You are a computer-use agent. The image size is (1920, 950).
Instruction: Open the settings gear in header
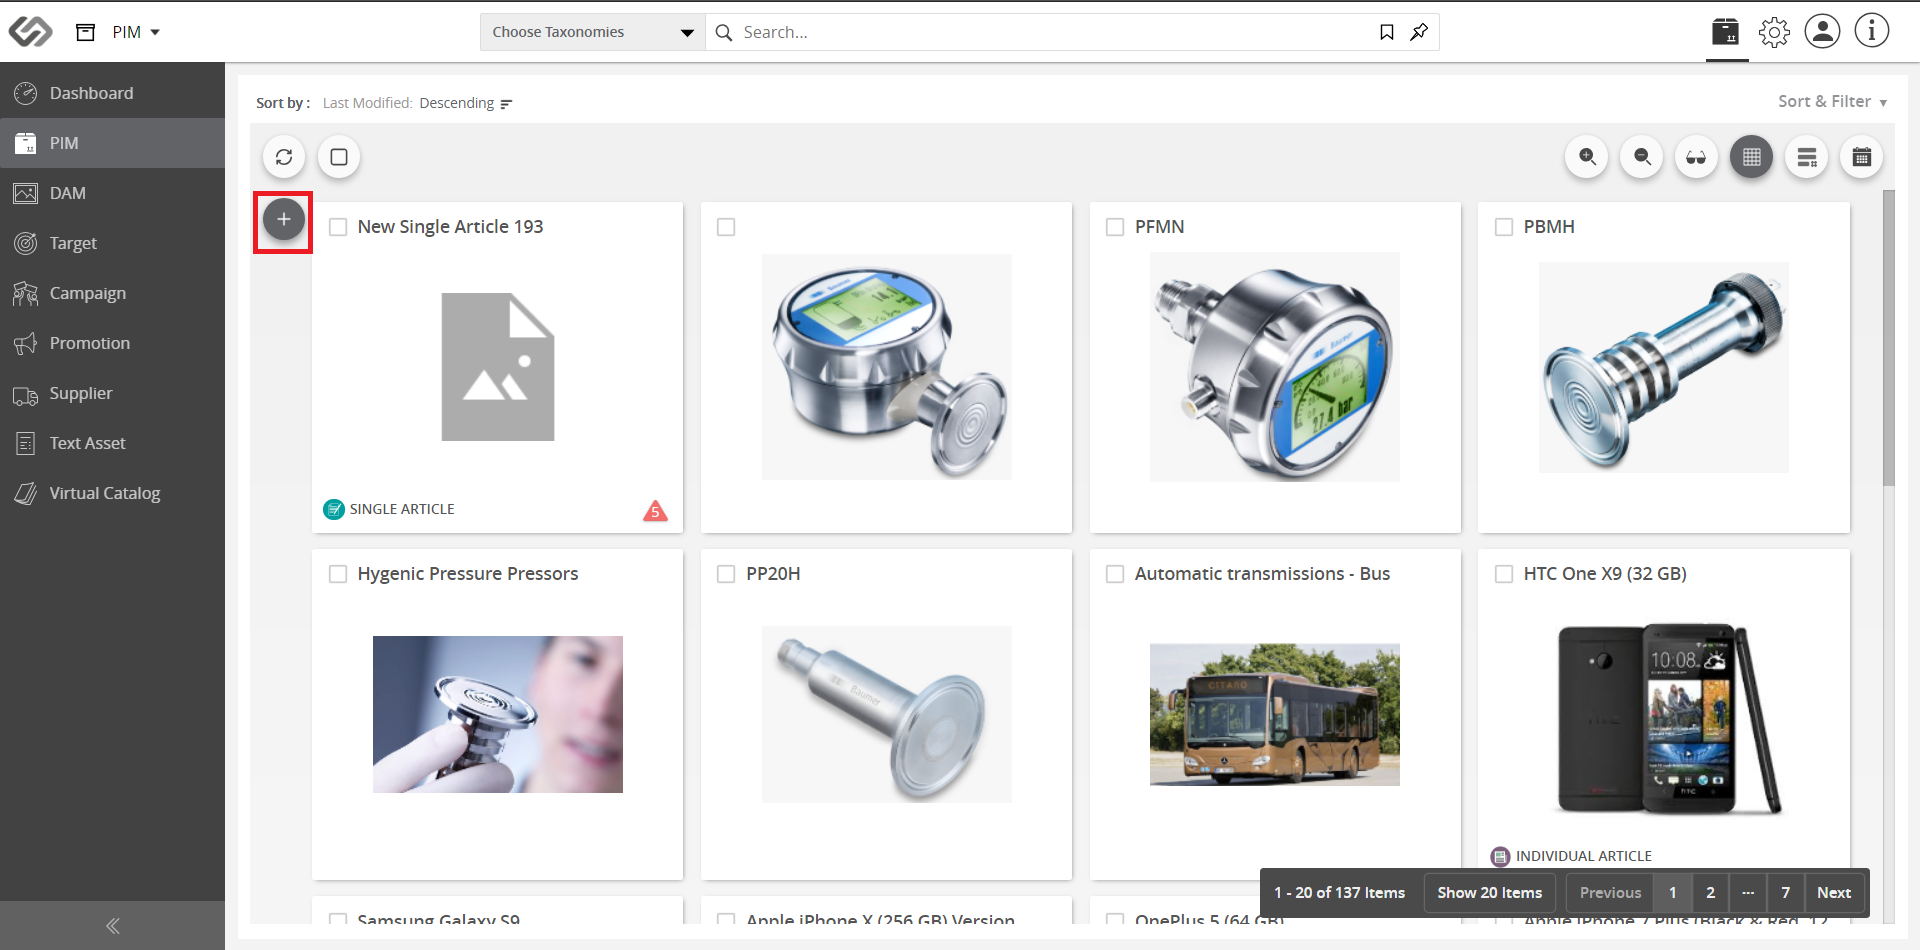point(1774,32)
